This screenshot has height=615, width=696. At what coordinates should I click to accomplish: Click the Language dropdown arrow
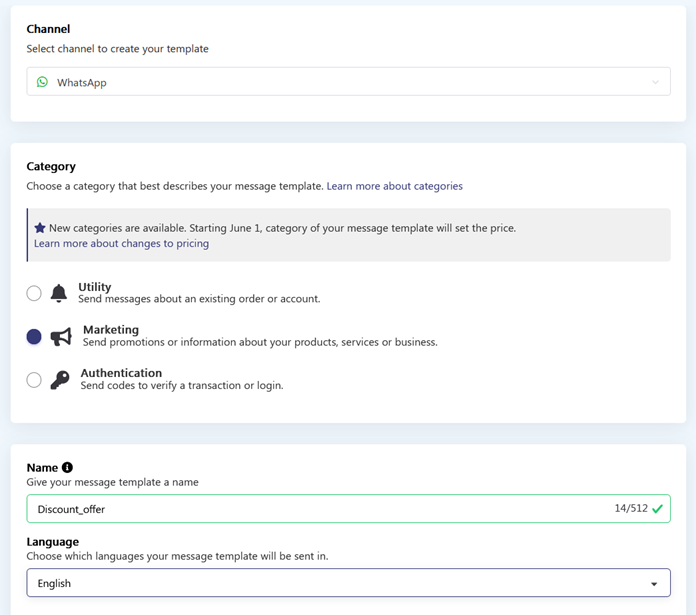654,584
